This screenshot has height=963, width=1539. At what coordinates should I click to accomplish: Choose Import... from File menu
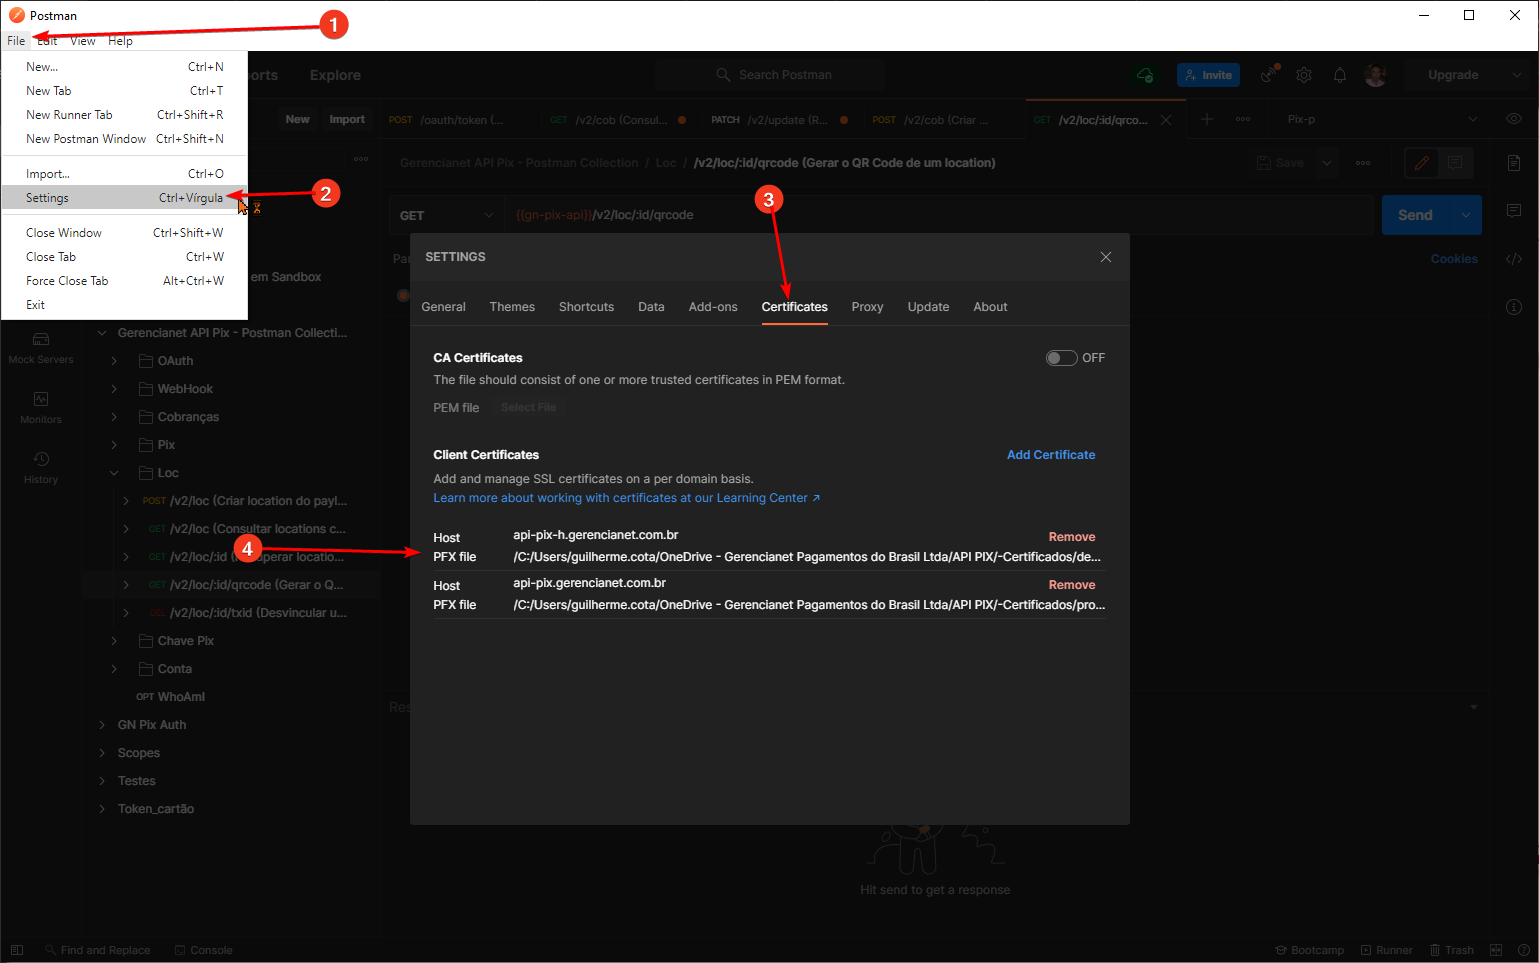[x=124, y=174]
